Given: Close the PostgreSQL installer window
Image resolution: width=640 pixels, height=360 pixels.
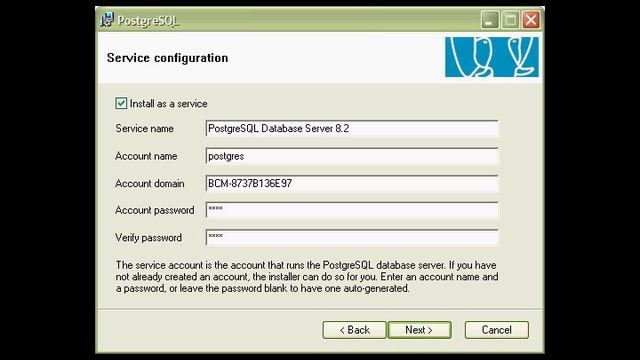Looking at the screenshot, I should 531,20.
